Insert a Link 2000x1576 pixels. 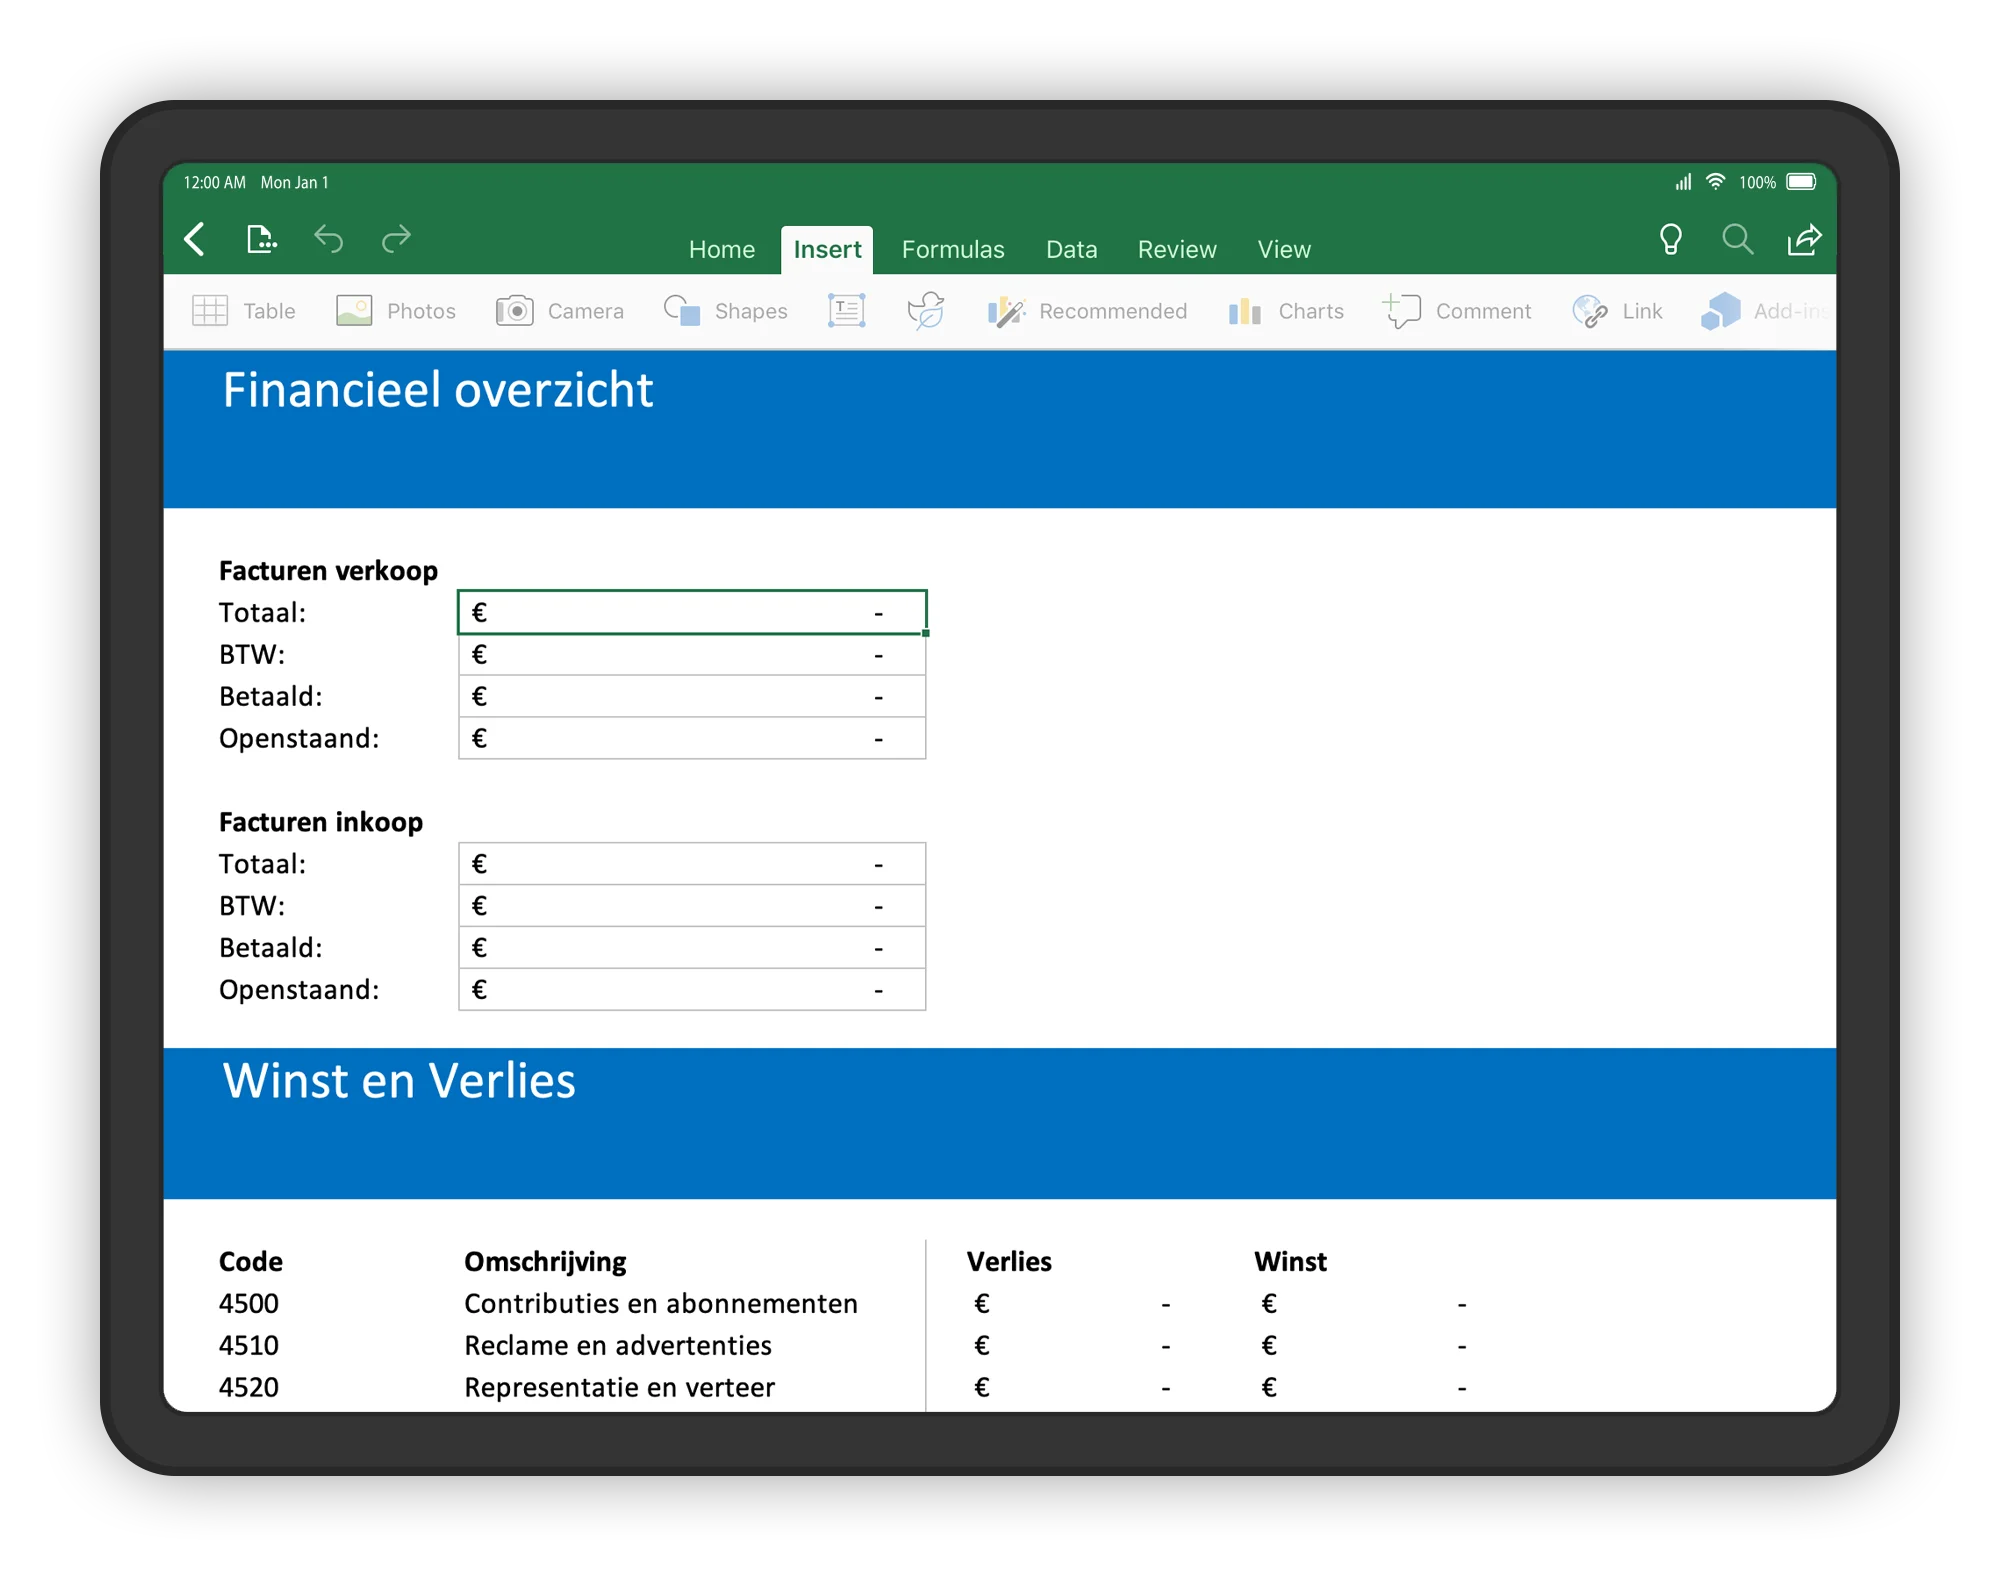pyautogui.click(x=1617, y=311)
